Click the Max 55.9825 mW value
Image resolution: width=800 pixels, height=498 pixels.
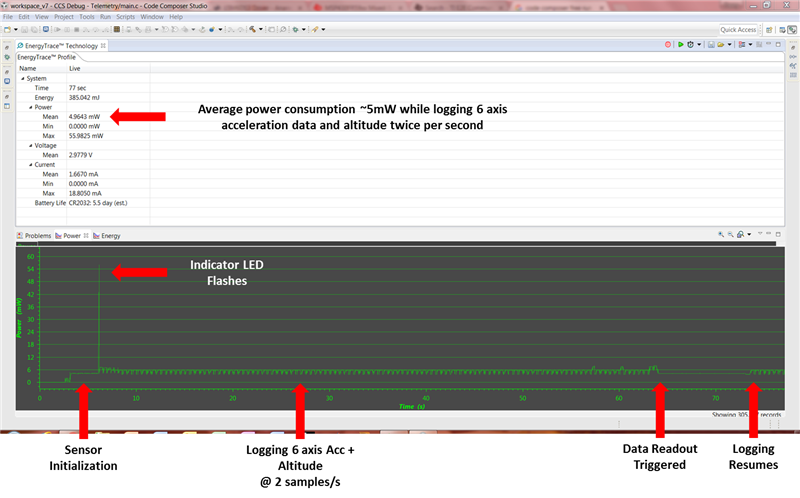86,136
